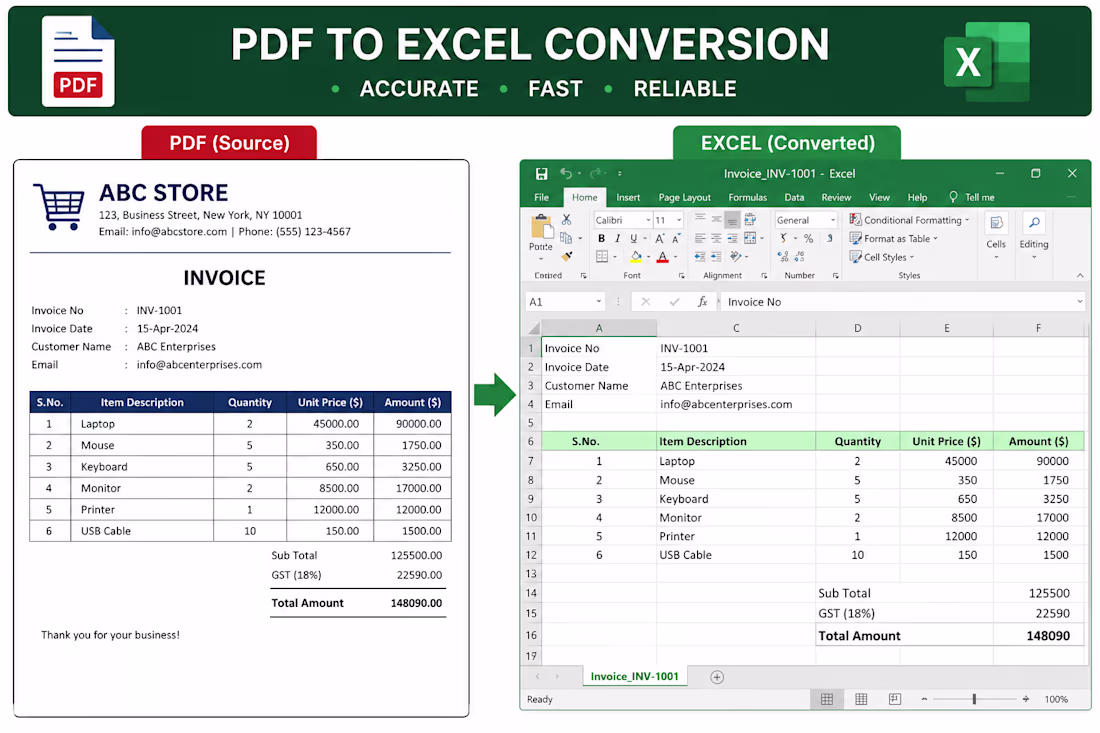Select the Invoice_INV-1001 sheet tab
This screenshot has width=1100, height=733.
pos(634,676)
